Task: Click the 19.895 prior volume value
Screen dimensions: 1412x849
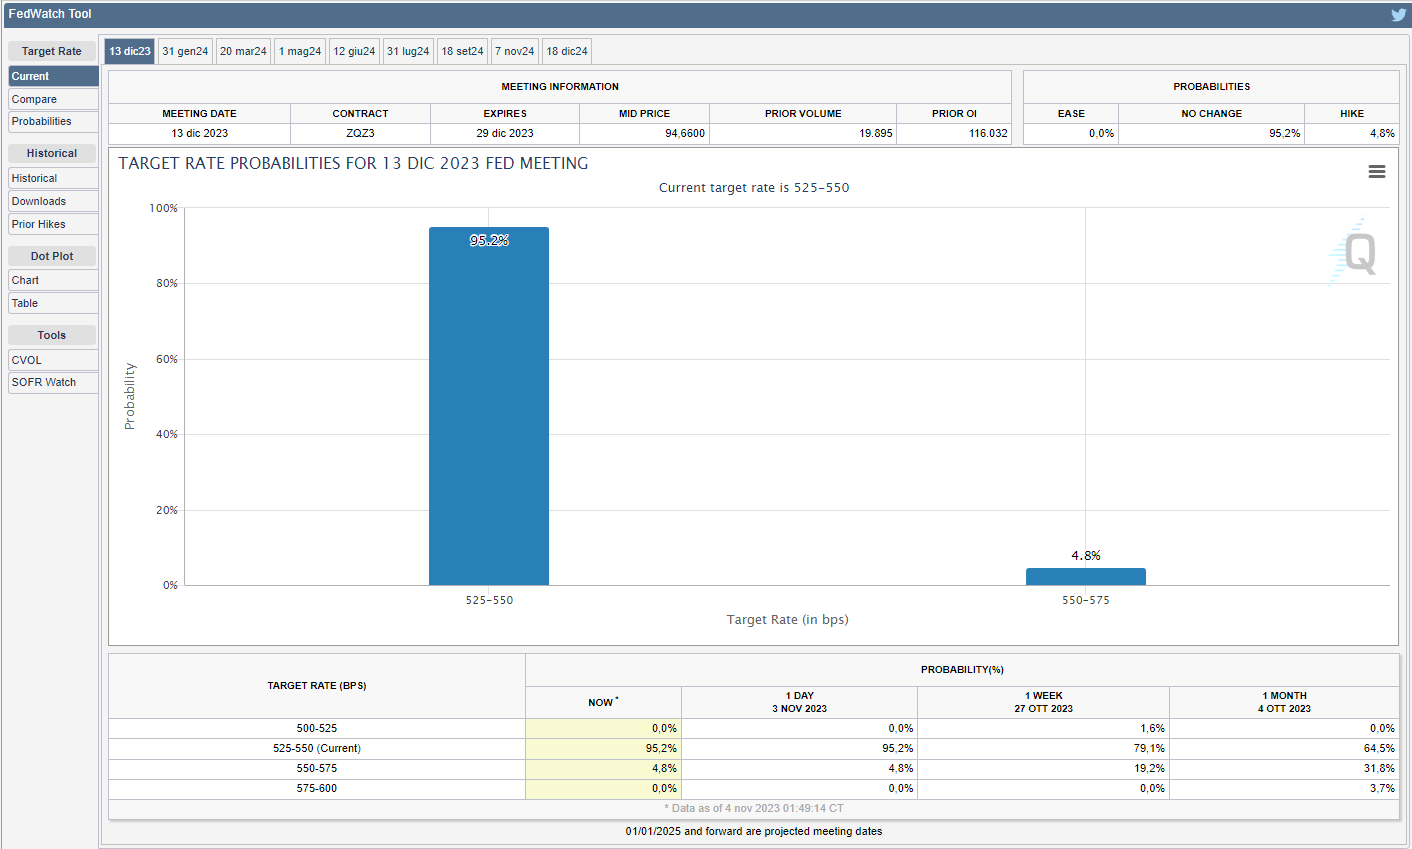Action: (876, 133)
